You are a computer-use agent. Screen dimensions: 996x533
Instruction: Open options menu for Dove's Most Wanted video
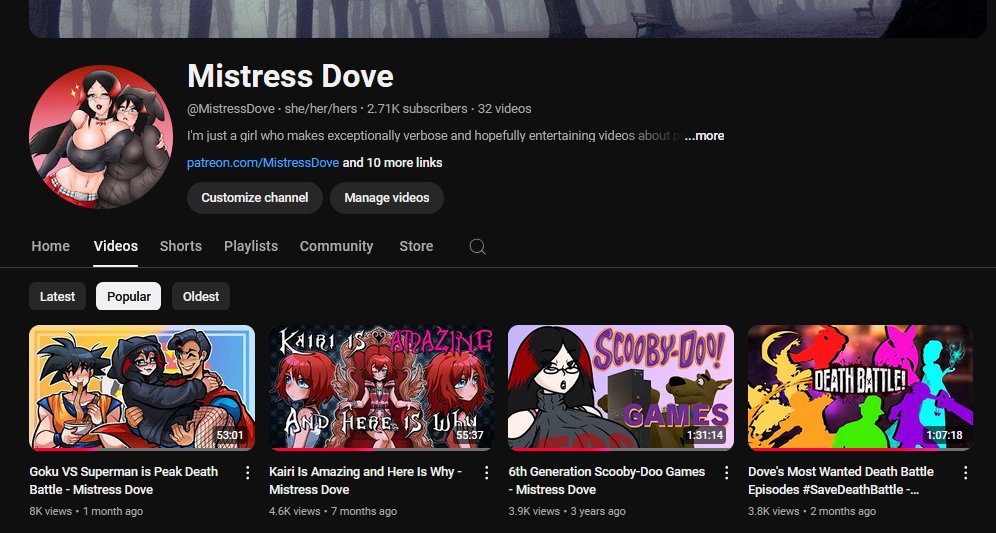(x=966, y=472)
